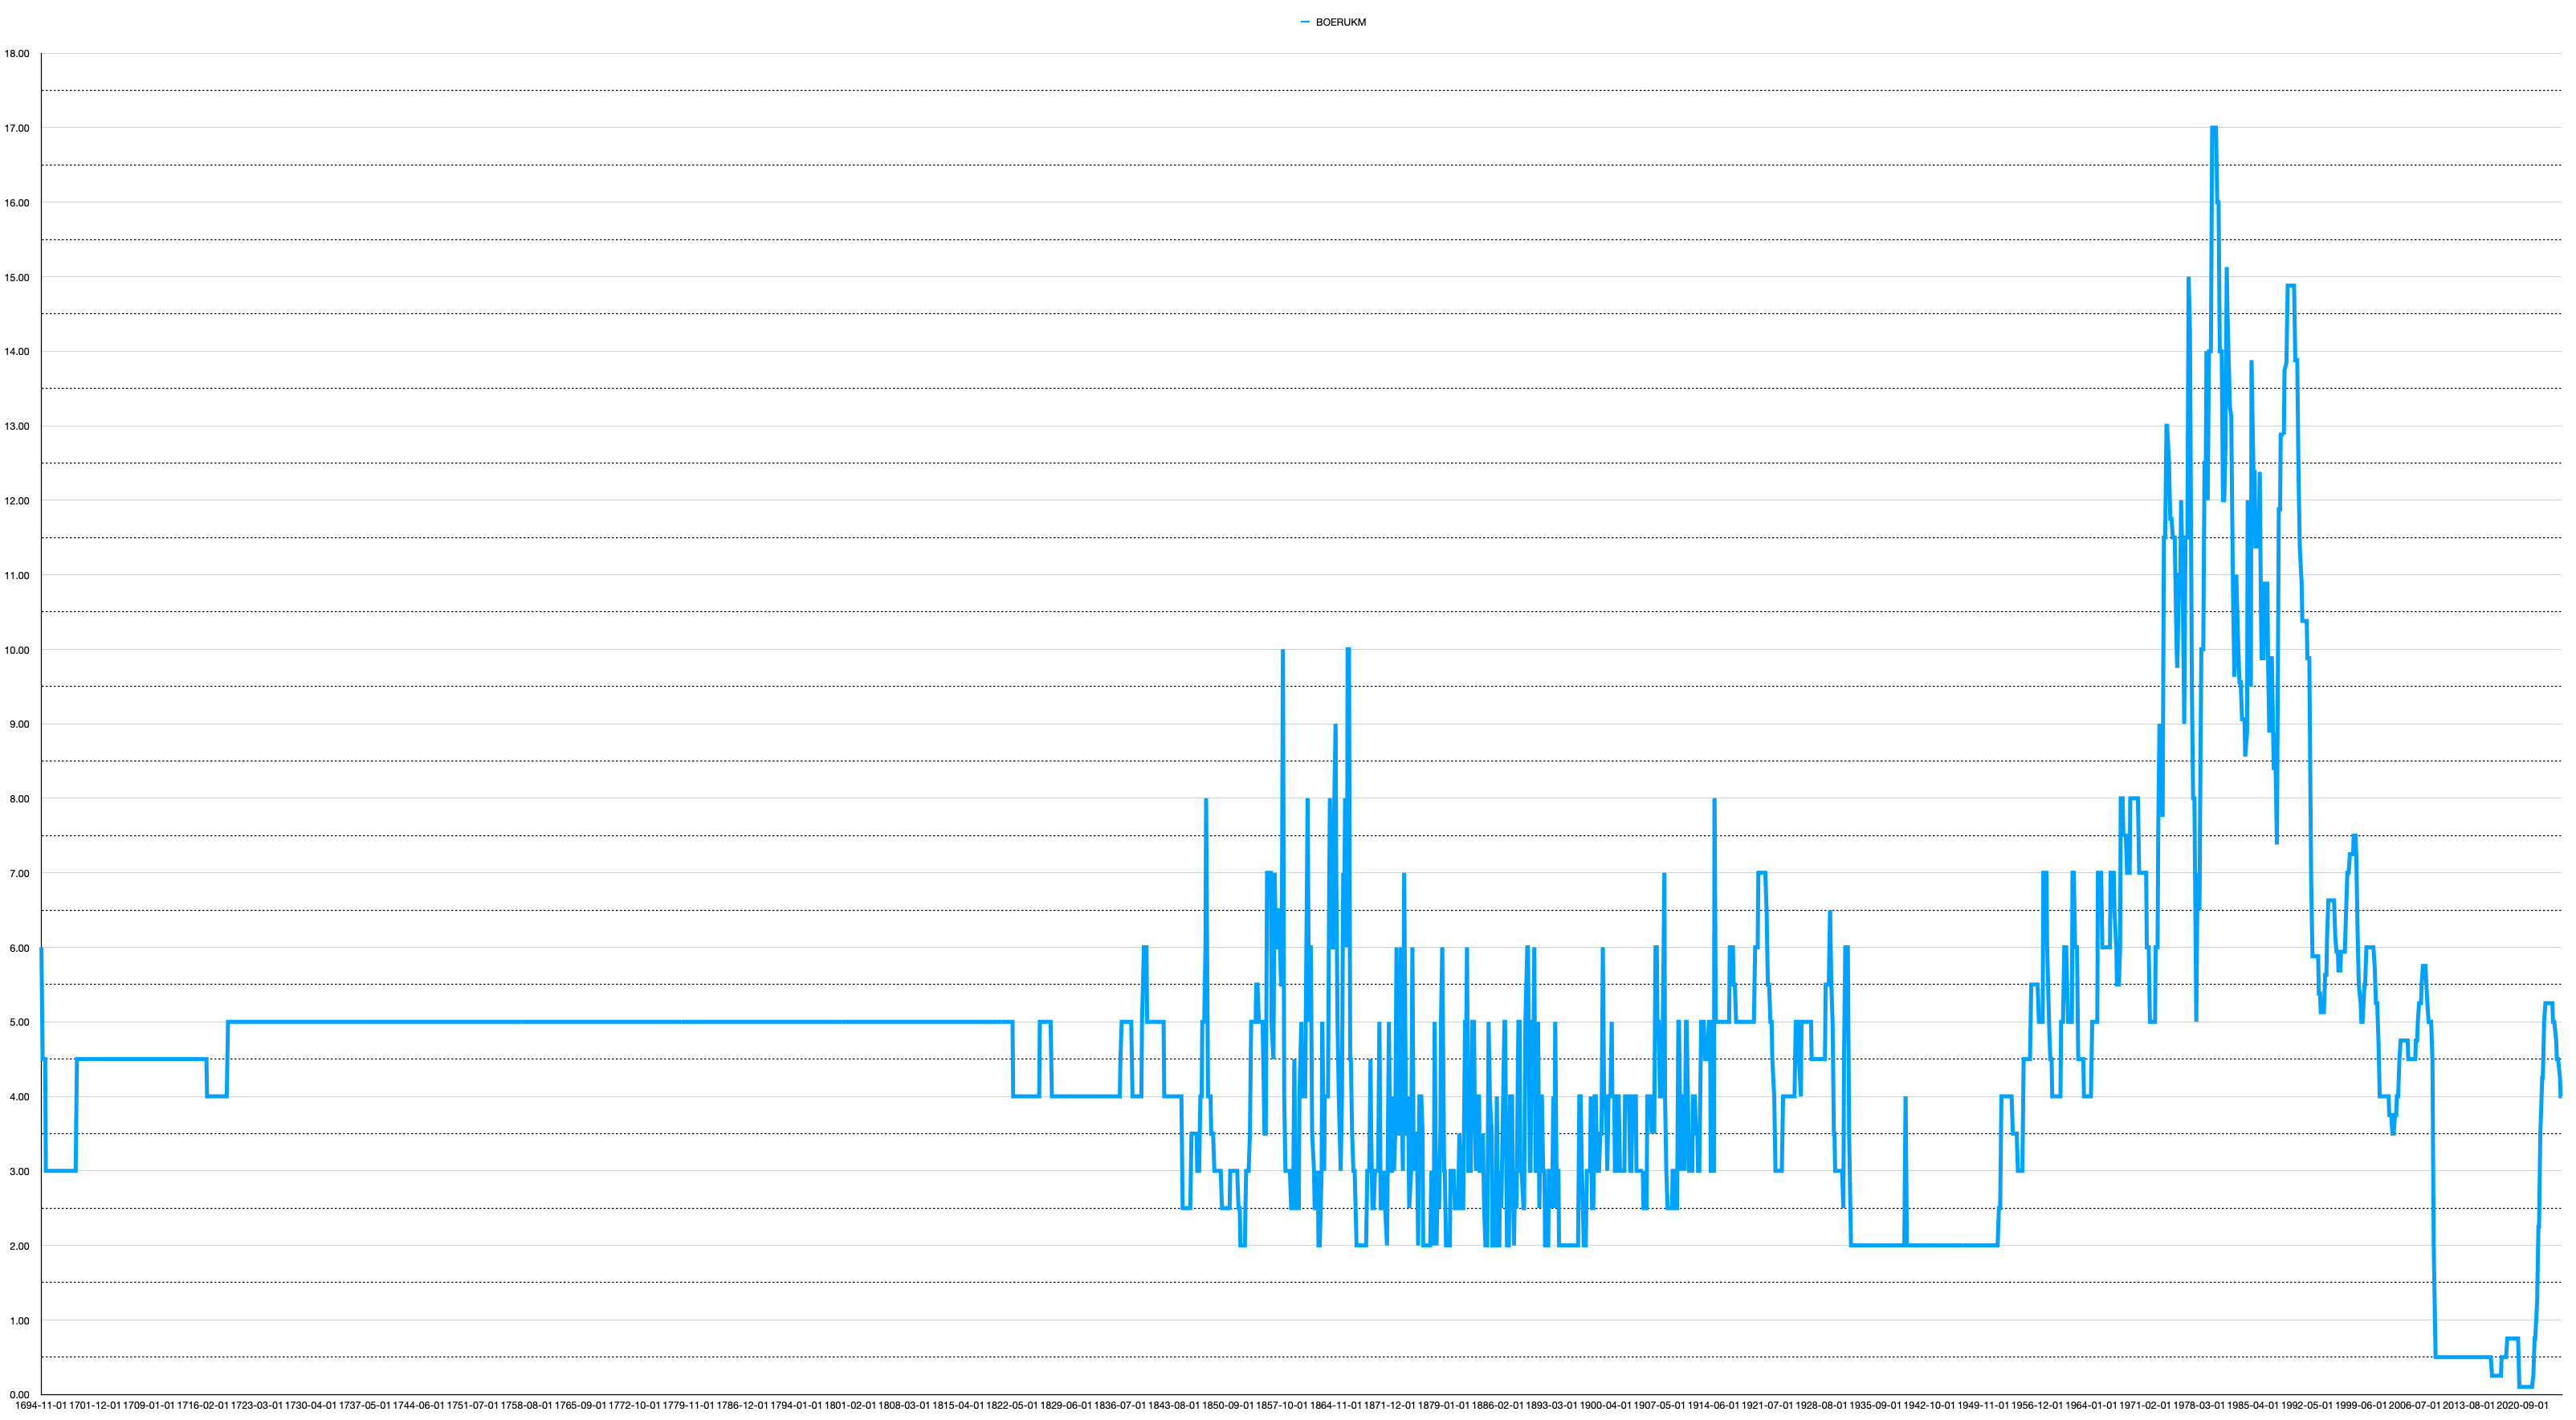Click the 1978-03-01 x-axis date label
The width and height of the screenshot is (2576, 1420).
[x=2200, y=1405]
